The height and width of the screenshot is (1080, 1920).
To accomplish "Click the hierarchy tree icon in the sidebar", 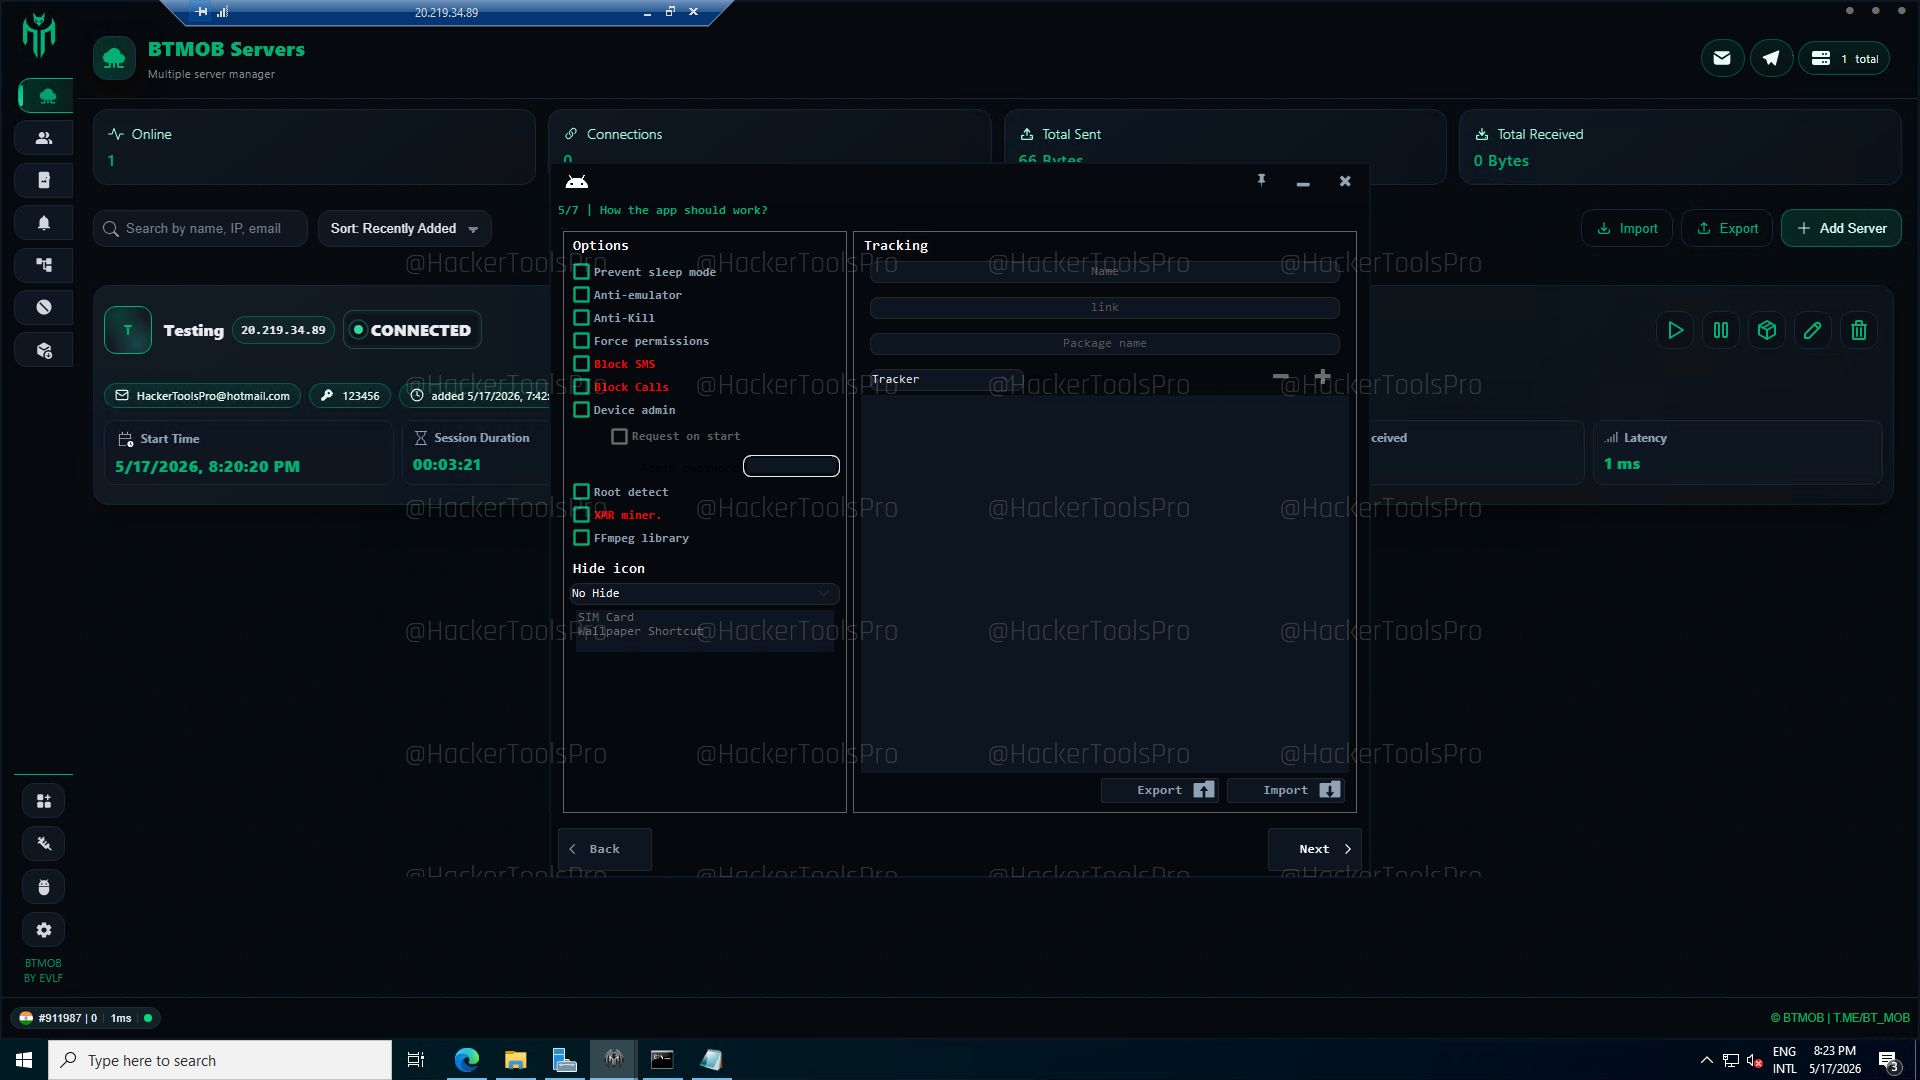I will coord(44,265).
